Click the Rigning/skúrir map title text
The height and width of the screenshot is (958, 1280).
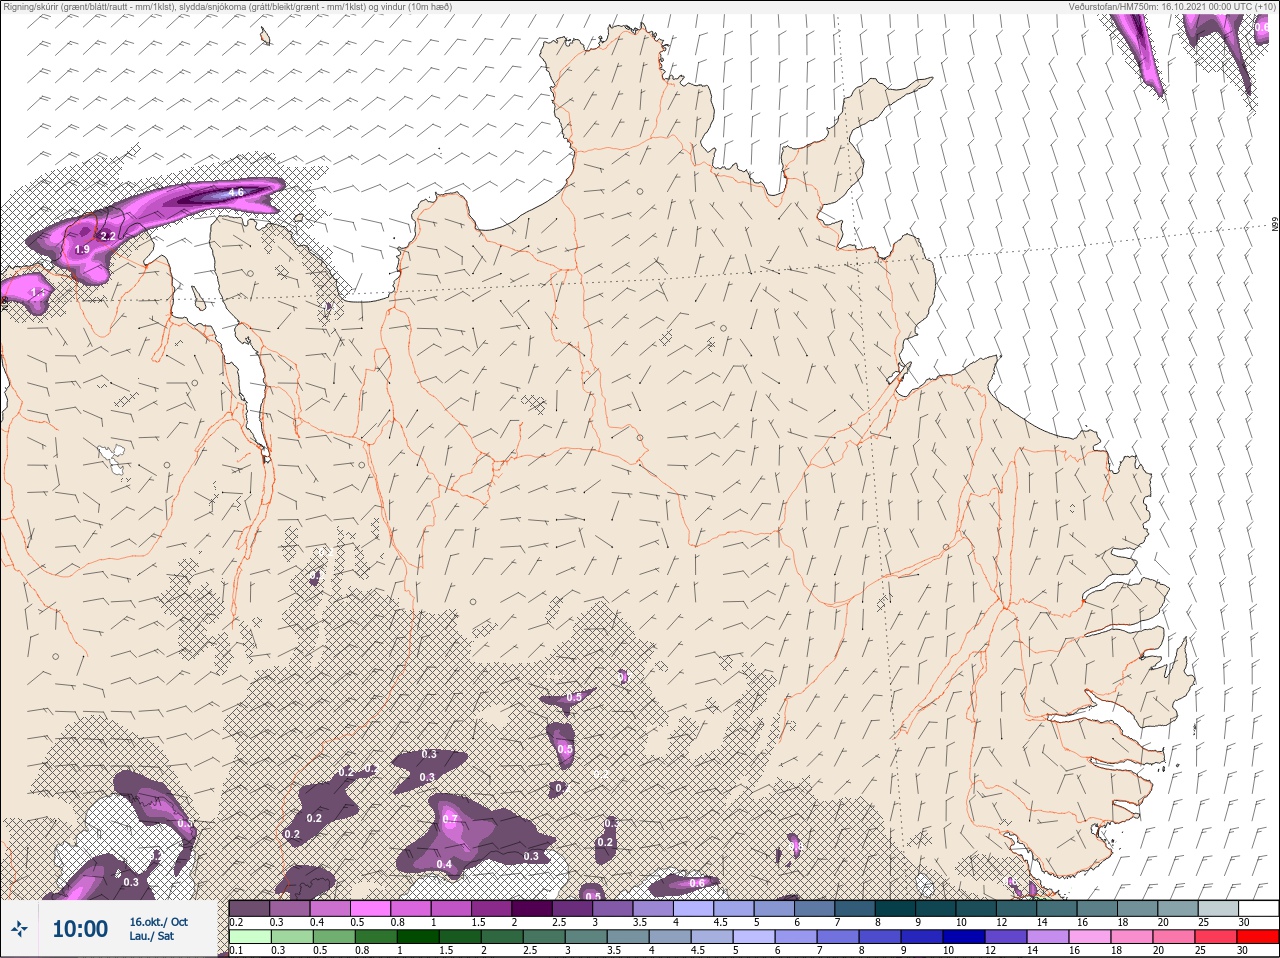[227, 6]
